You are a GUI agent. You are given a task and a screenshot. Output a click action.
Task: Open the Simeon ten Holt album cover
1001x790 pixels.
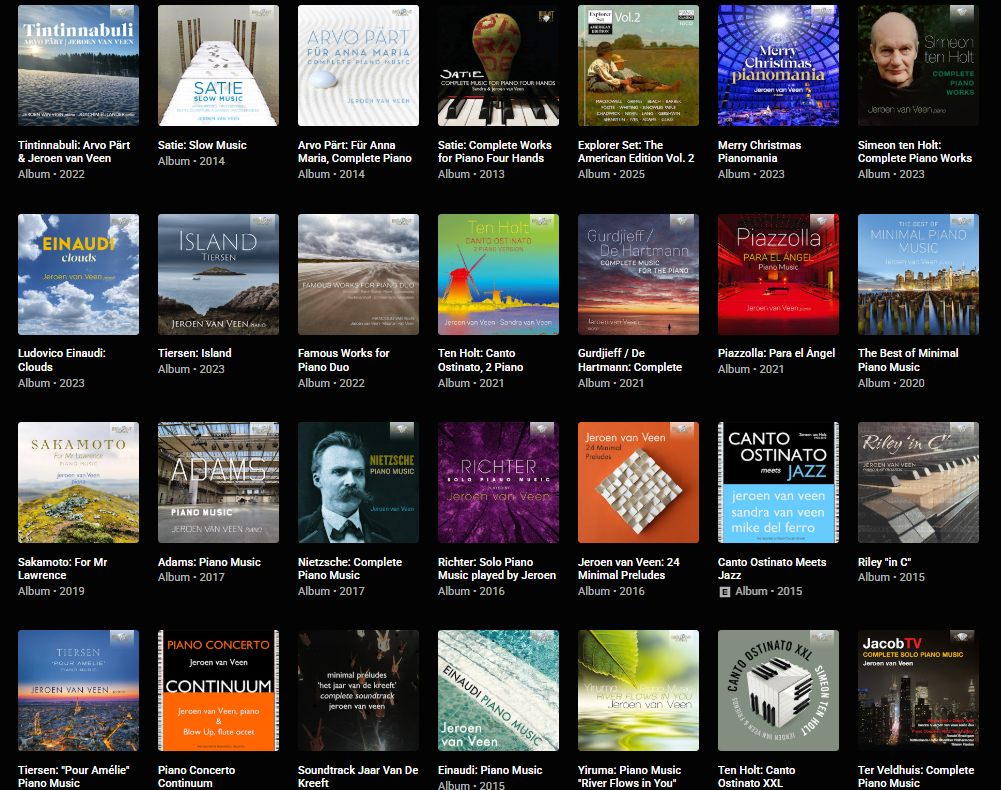(x=918, y=65)
